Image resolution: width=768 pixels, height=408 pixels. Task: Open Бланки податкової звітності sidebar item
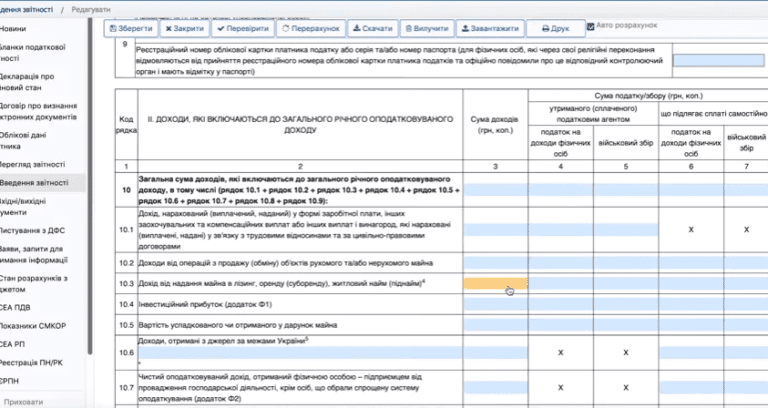pyautogui.click(x=32, y=53)
